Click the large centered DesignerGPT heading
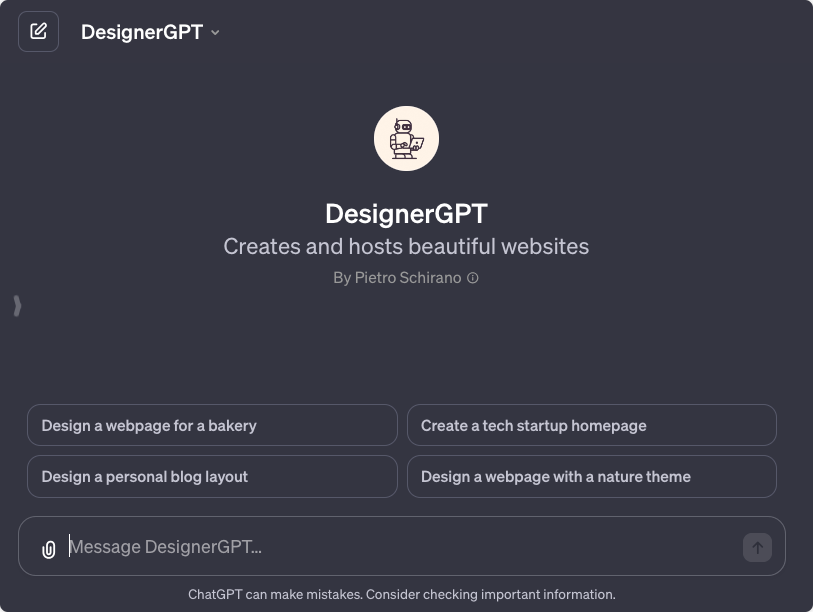Viewport: 813px width, 612px height. tap(406, 214)
